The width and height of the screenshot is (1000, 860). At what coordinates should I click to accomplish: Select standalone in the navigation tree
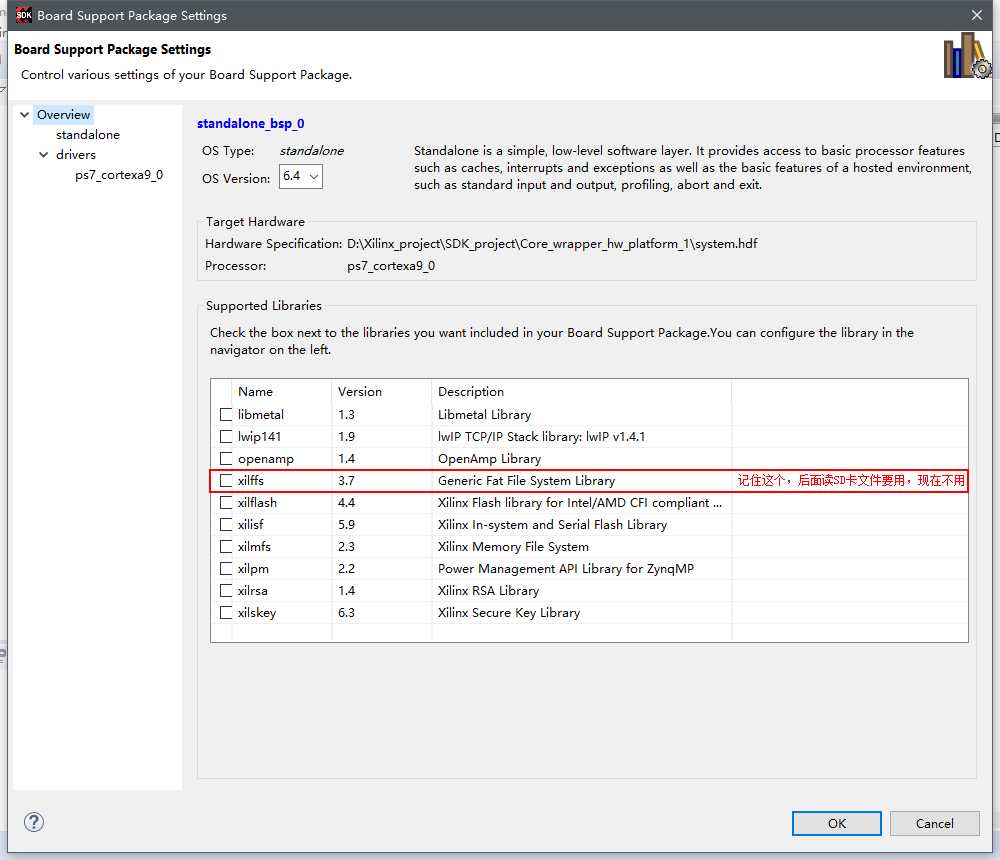point(88,135)
